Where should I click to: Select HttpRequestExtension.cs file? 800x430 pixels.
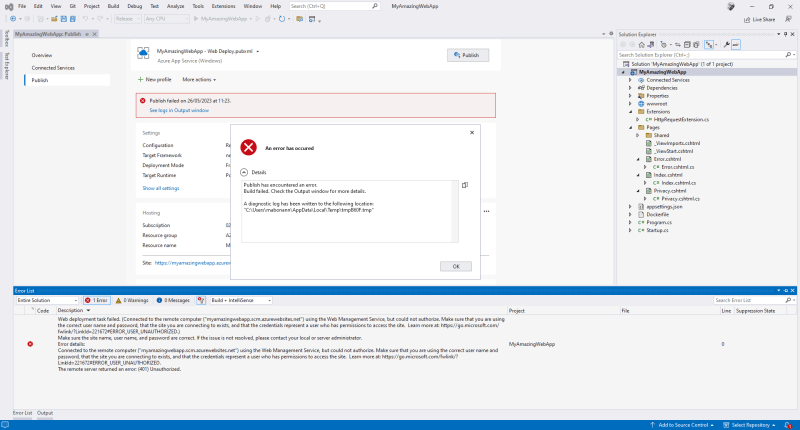point(681,119)
